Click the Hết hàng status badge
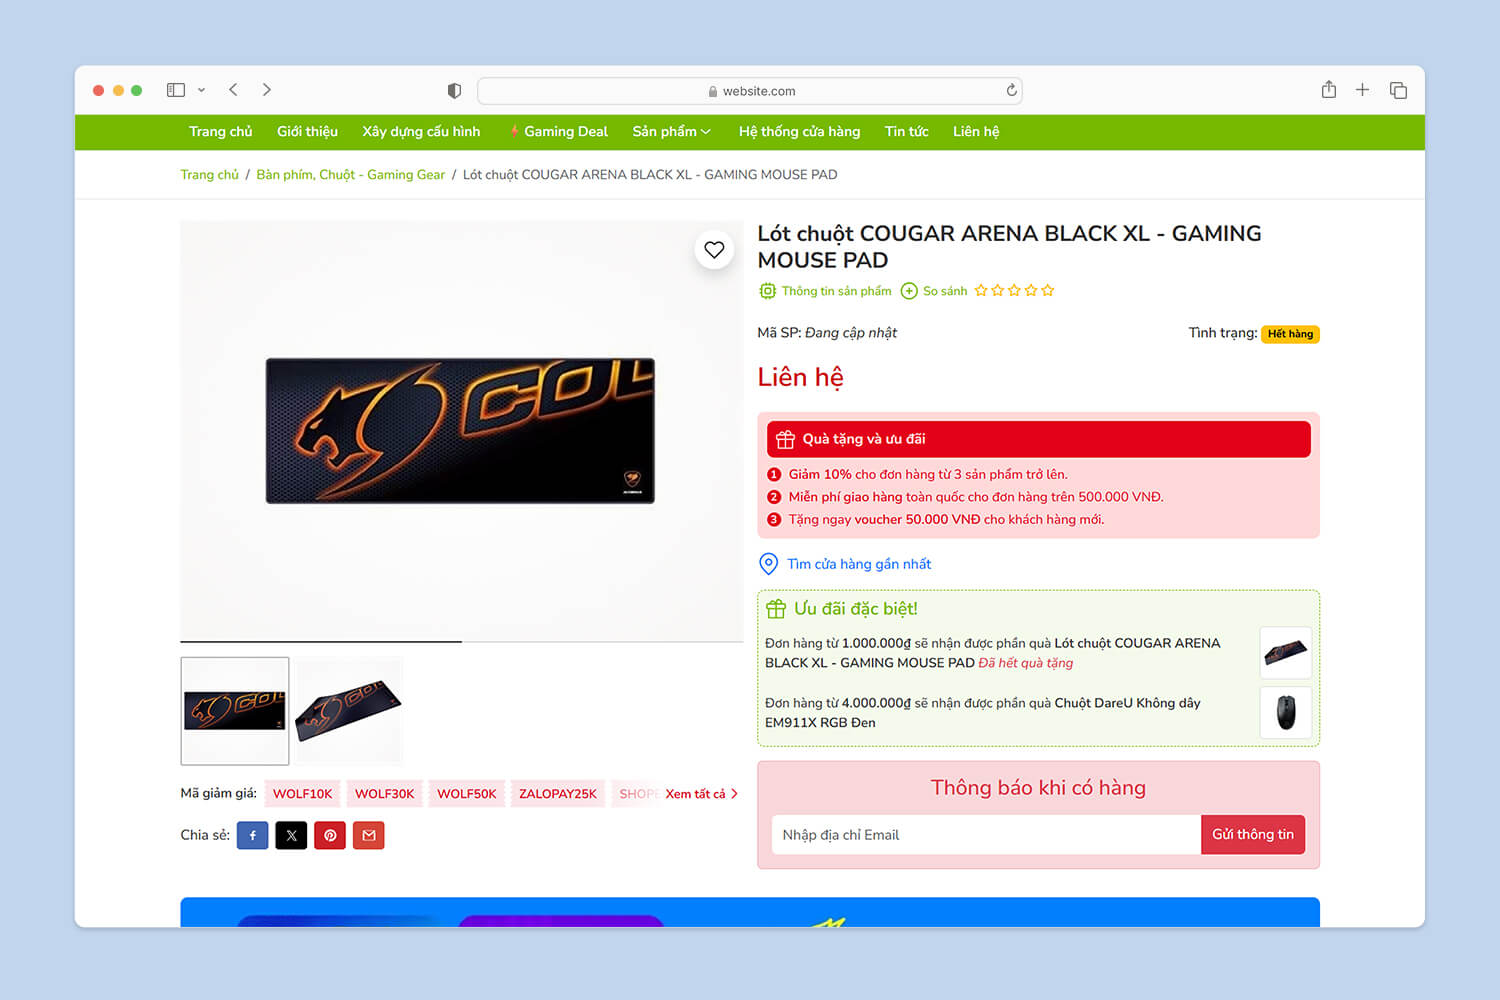This screenshot has width=1500, height=1000. [1290, 334]
